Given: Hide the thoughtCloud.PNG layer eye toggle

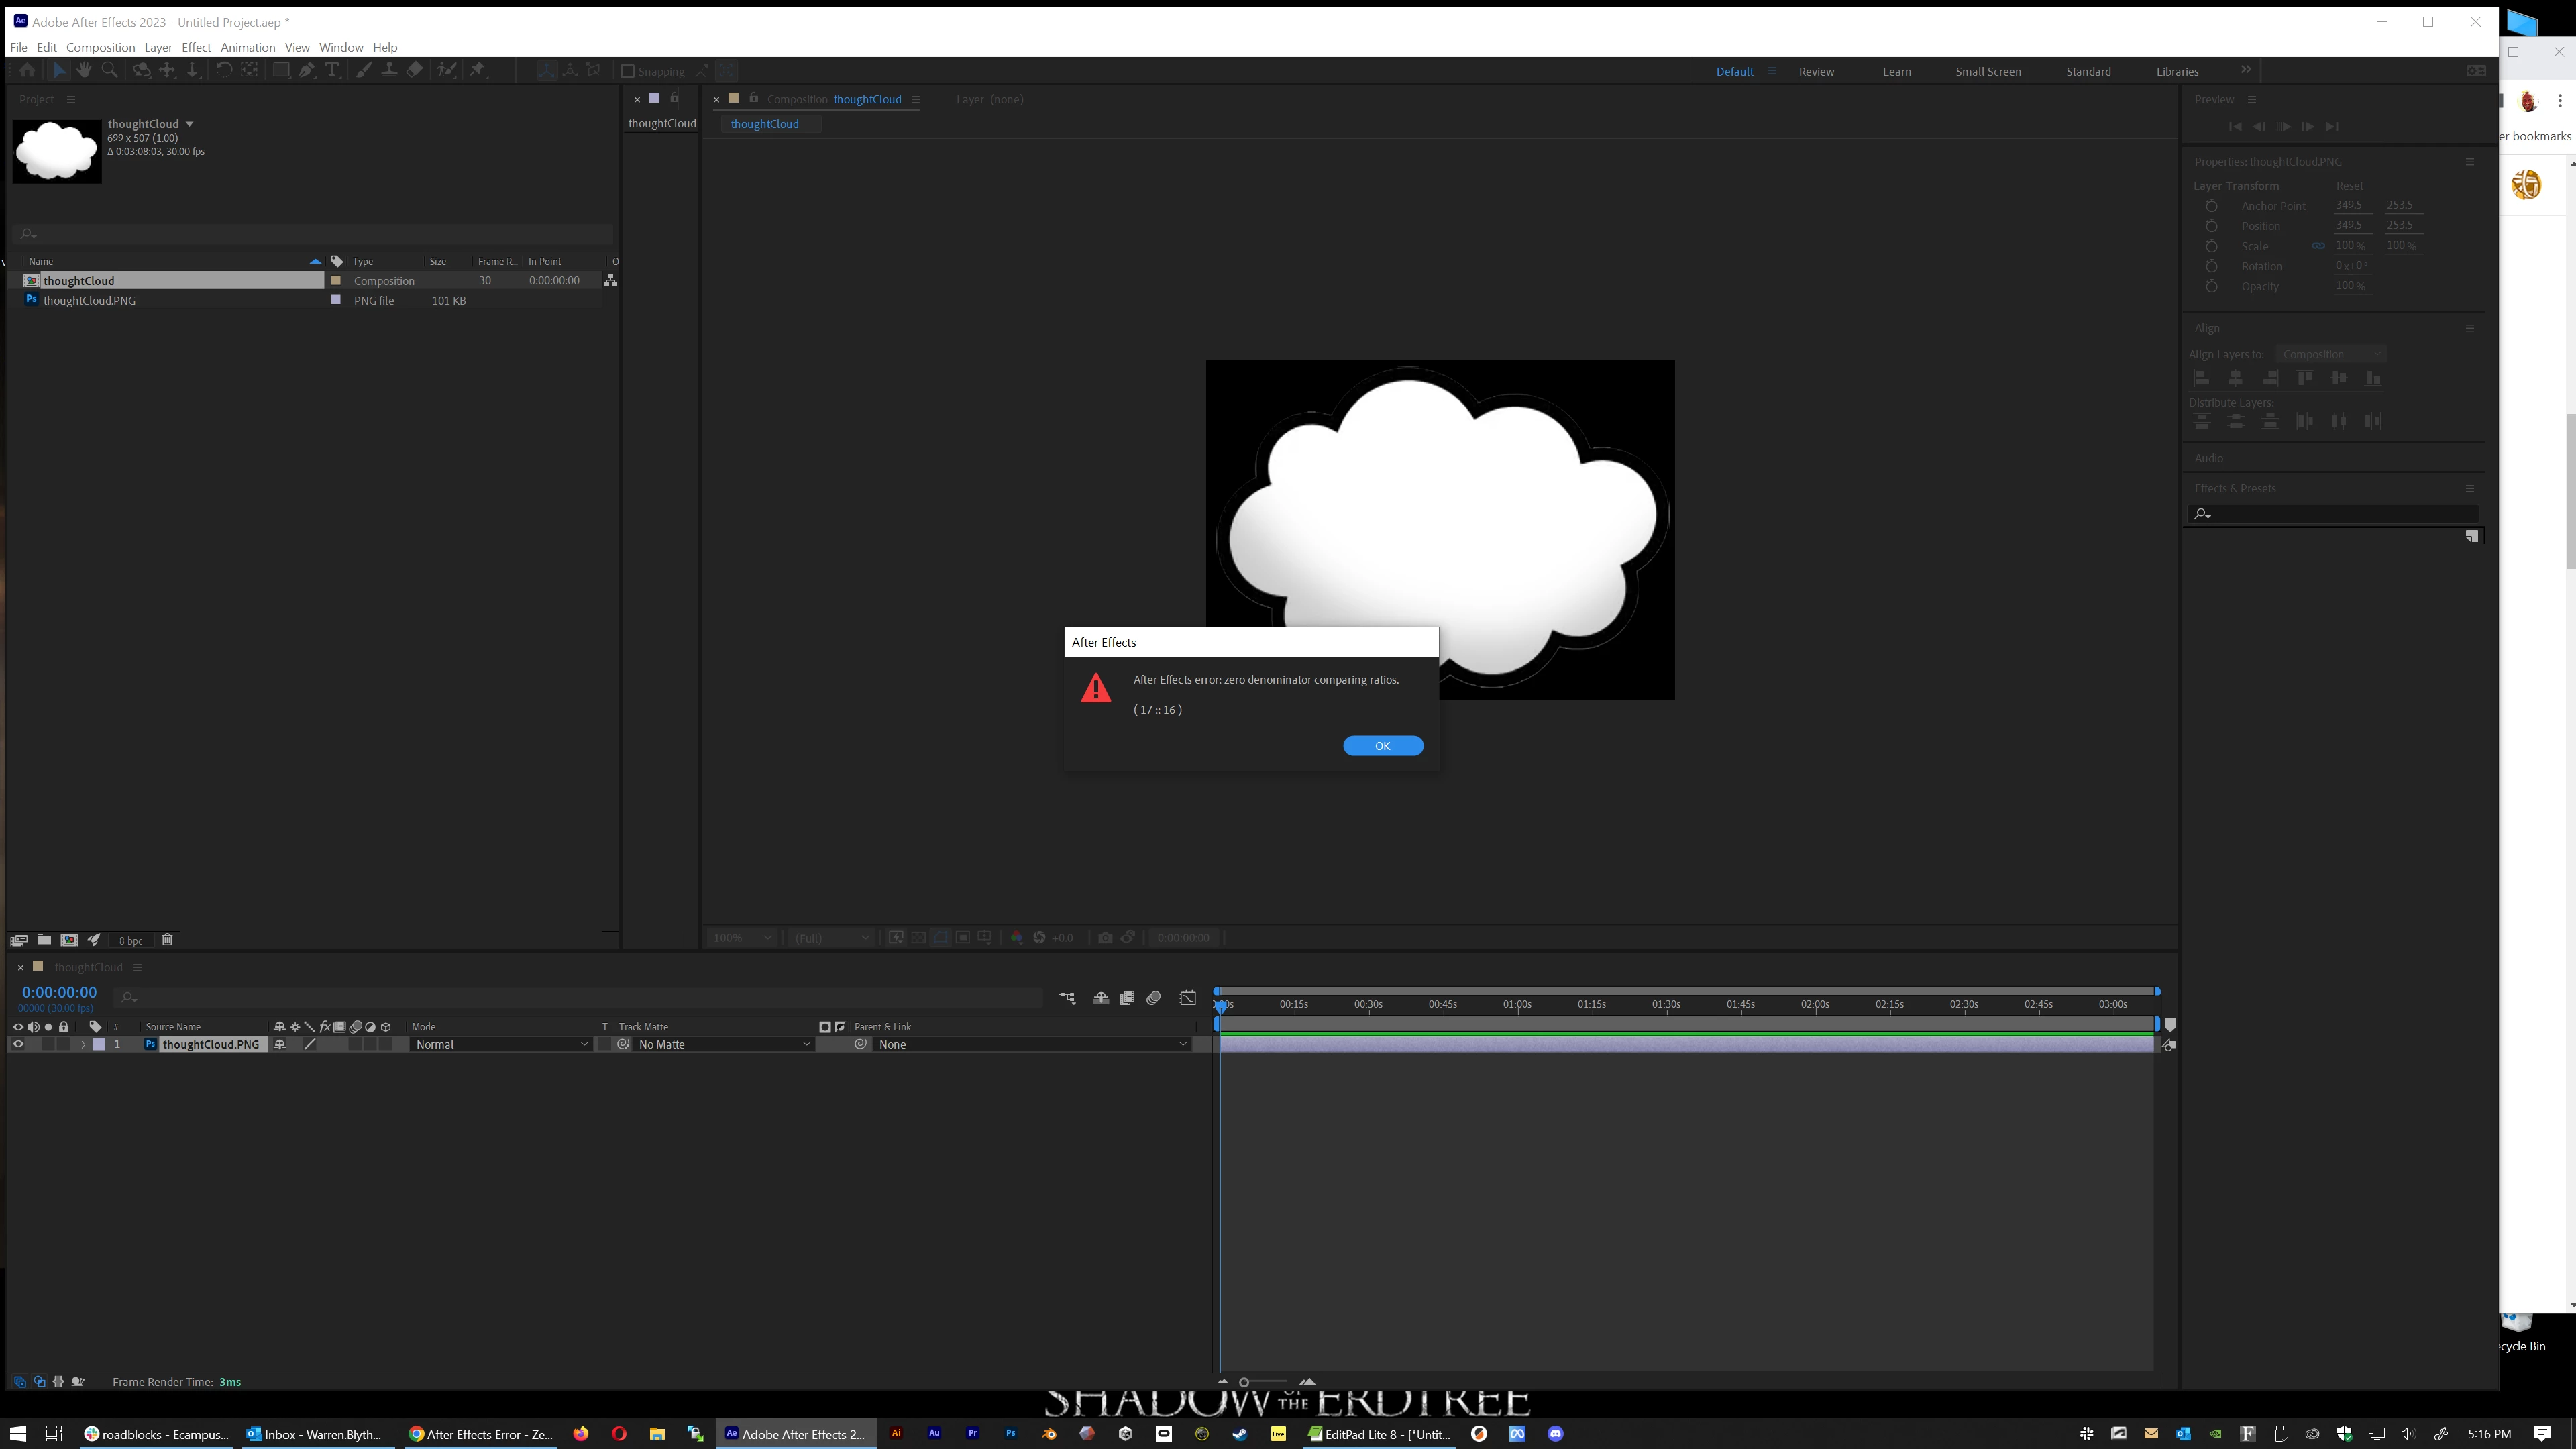Looking at the screenshot, I should point(17,1044).
